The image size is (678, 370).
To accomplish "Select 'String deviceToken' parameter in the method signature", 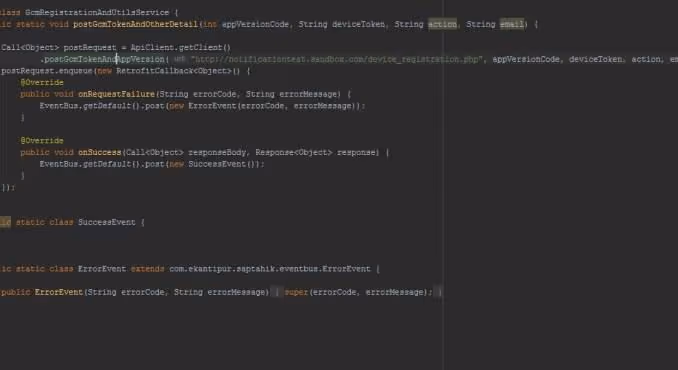I will [342, 24].
